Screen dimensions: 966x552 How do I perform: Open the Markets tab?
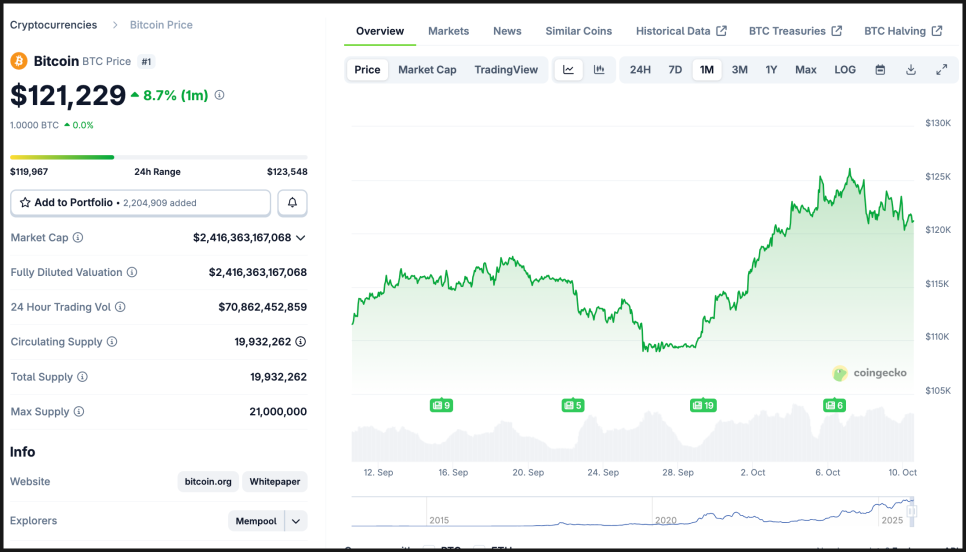click(448, 31)
